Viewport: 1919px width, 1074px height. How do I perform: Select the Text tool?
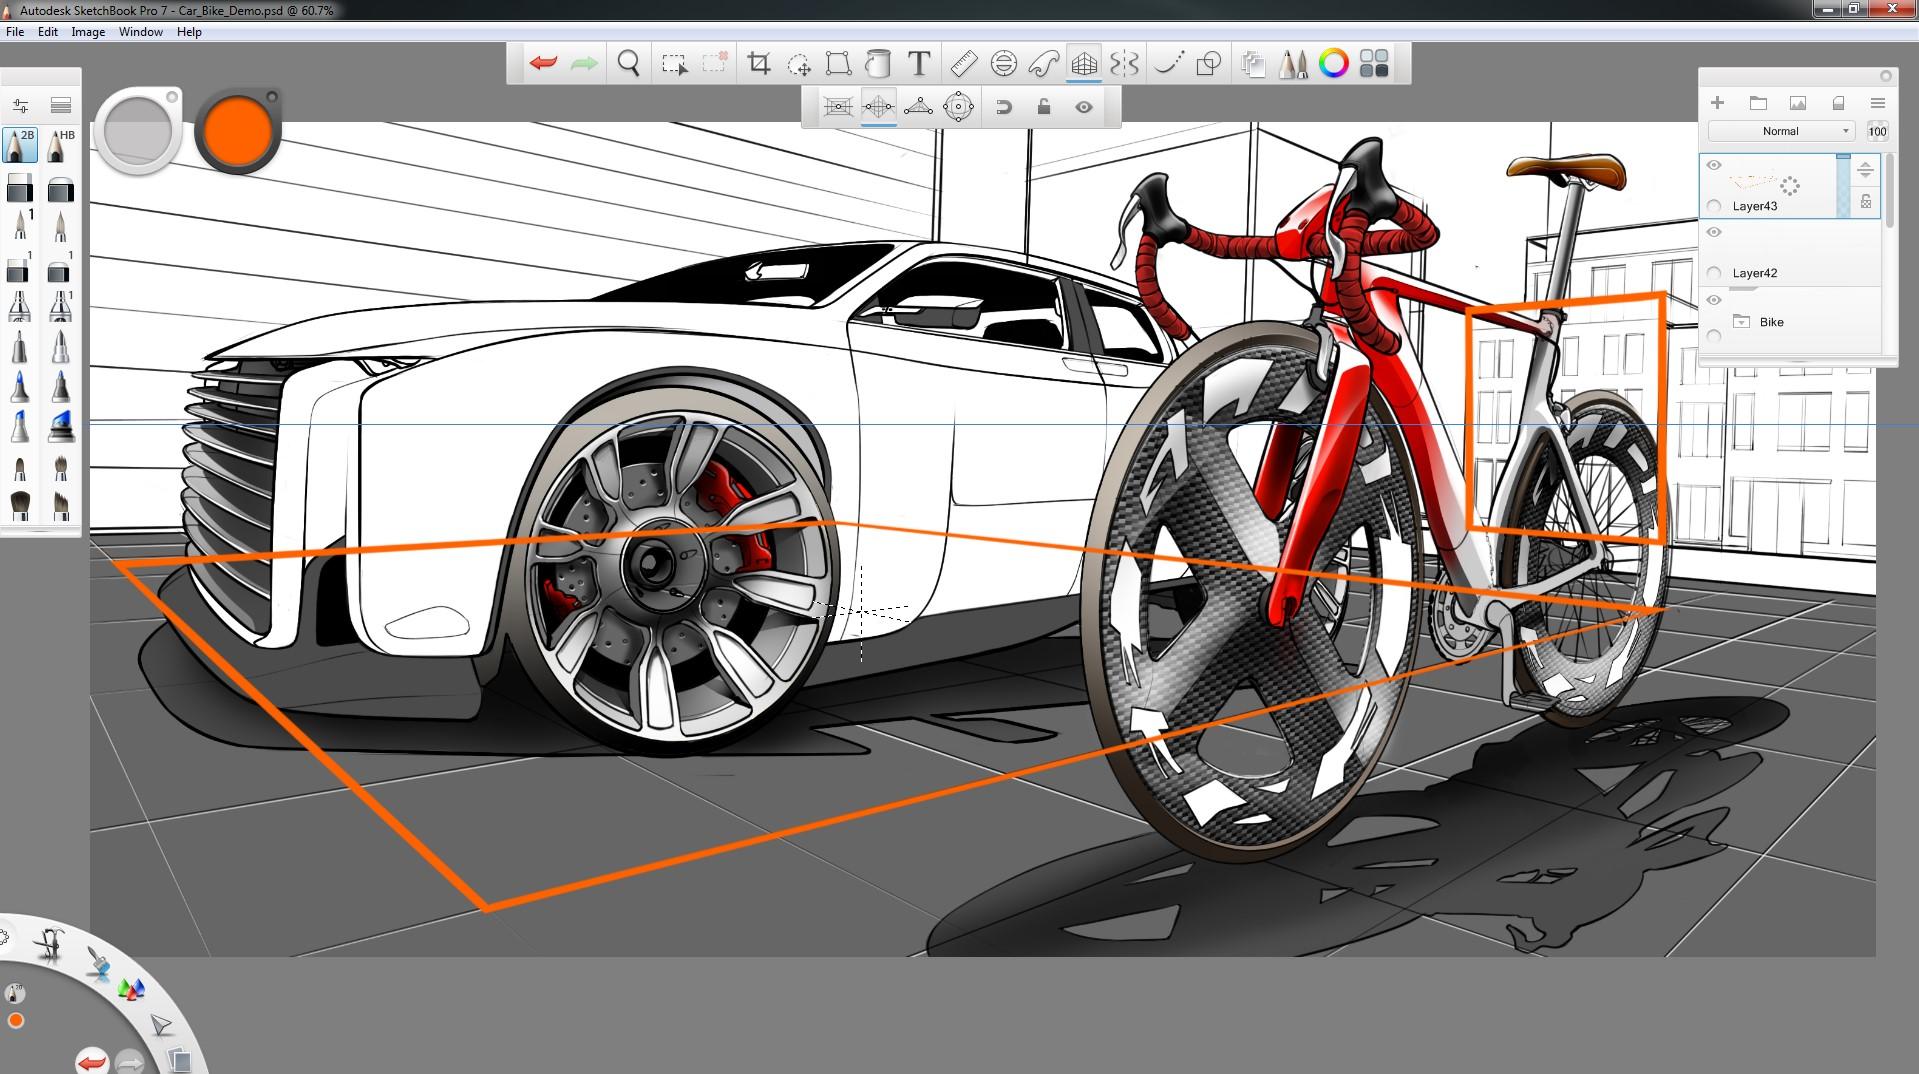point(918,64)
